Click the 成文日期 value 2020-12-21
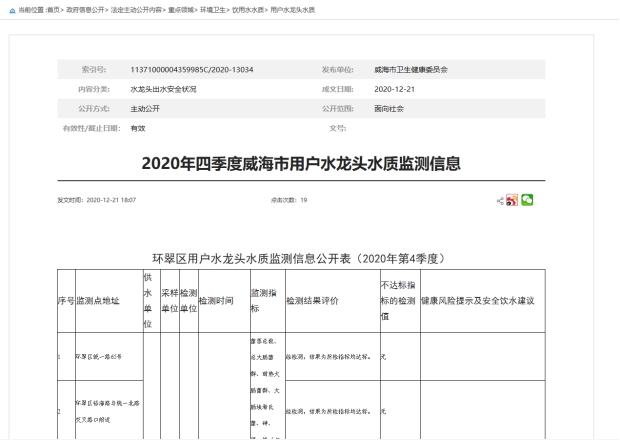Image resolution: width=620 pixels, height=440 pixels. pos(394,89)
